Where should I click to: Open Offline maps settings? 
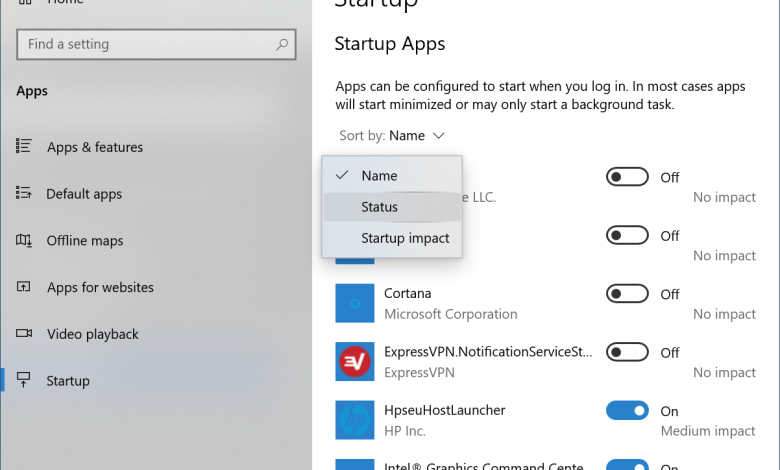85,241
